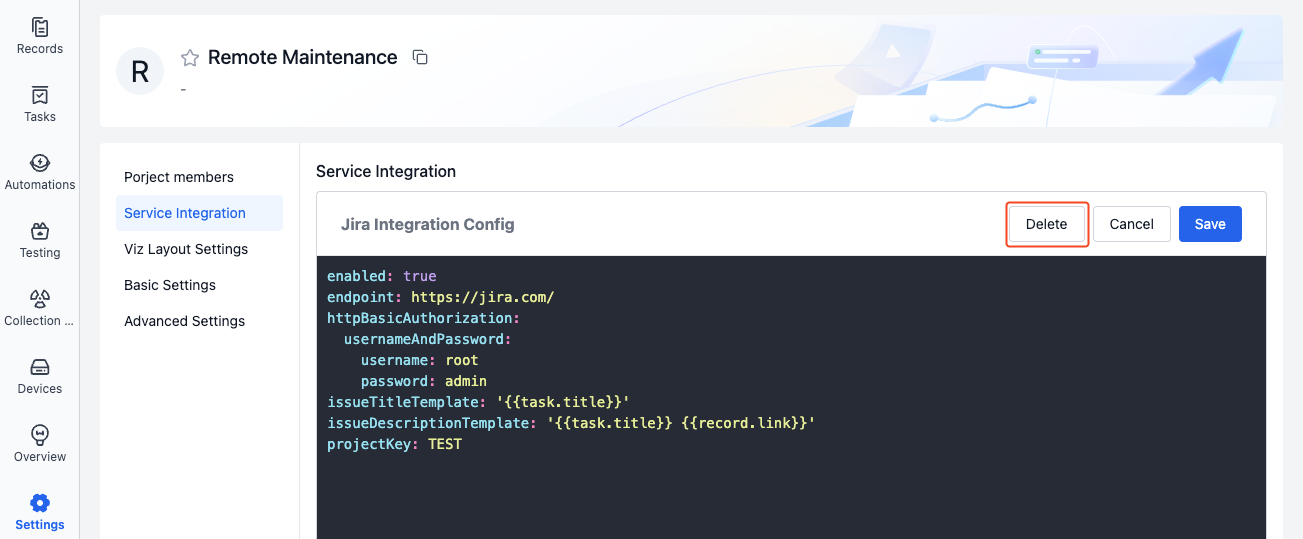Cancel editing the Jira config
The height and width of the screenshot is (539, 1303).
tap(1131, 224)
